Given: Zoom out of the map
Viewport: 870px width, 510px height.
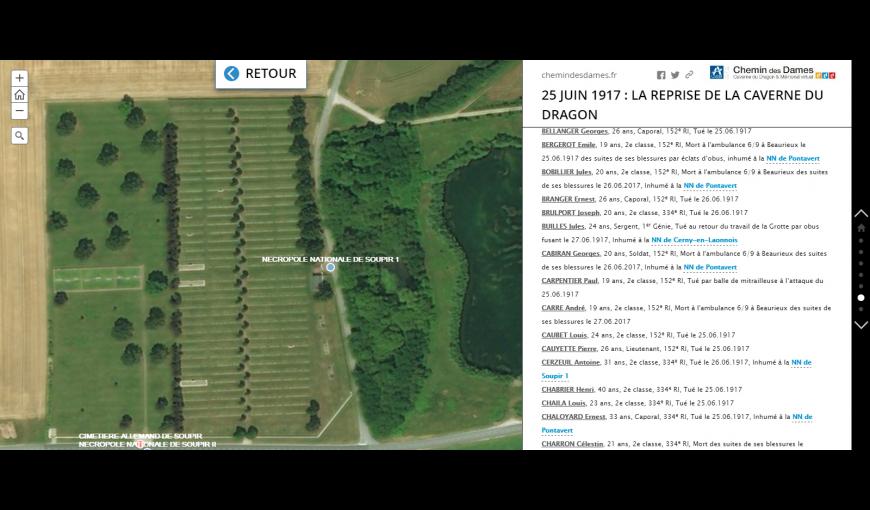Looking at the screenshot, I should 20,111.
